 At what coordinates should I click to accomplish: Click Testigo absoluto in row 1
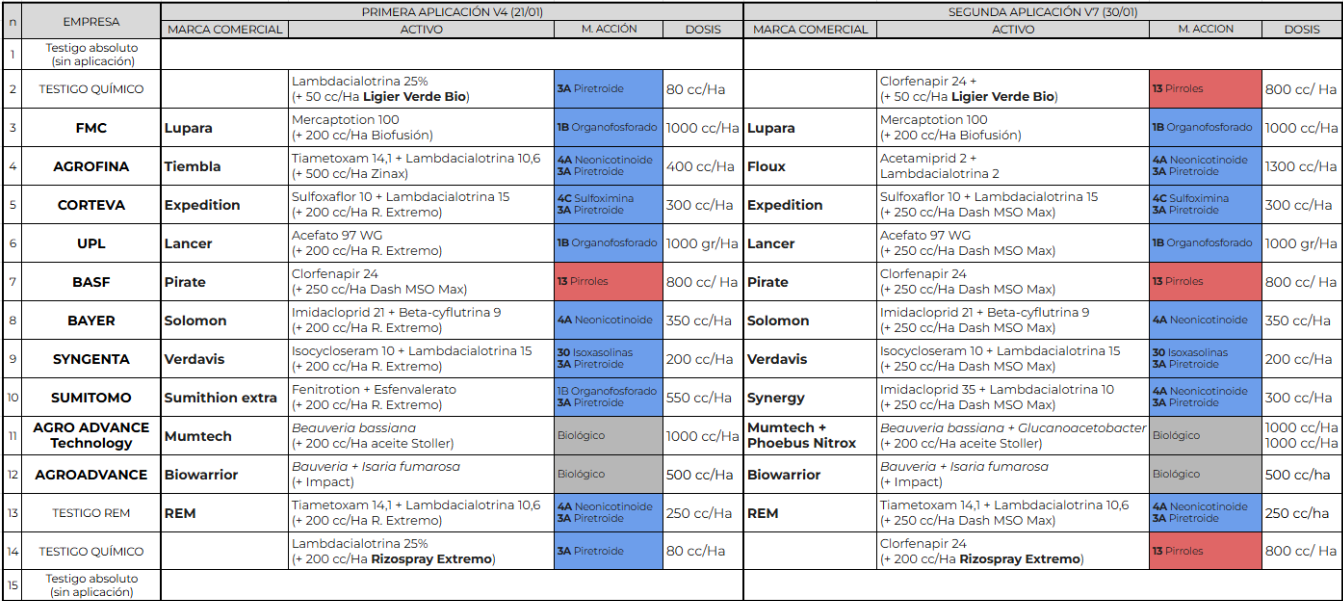tap(91, 54)
